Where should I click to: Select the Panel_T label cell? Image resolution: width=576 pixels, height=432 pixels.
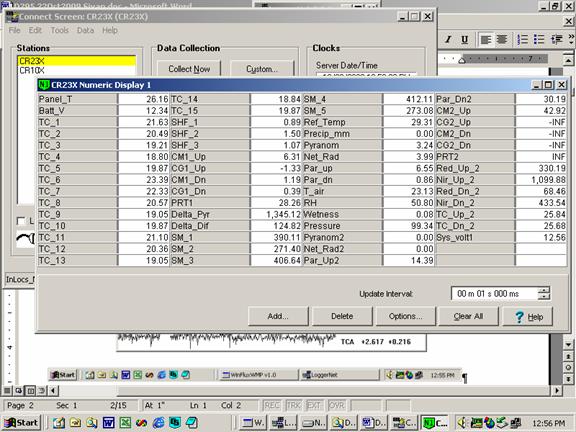coord(78,99)
